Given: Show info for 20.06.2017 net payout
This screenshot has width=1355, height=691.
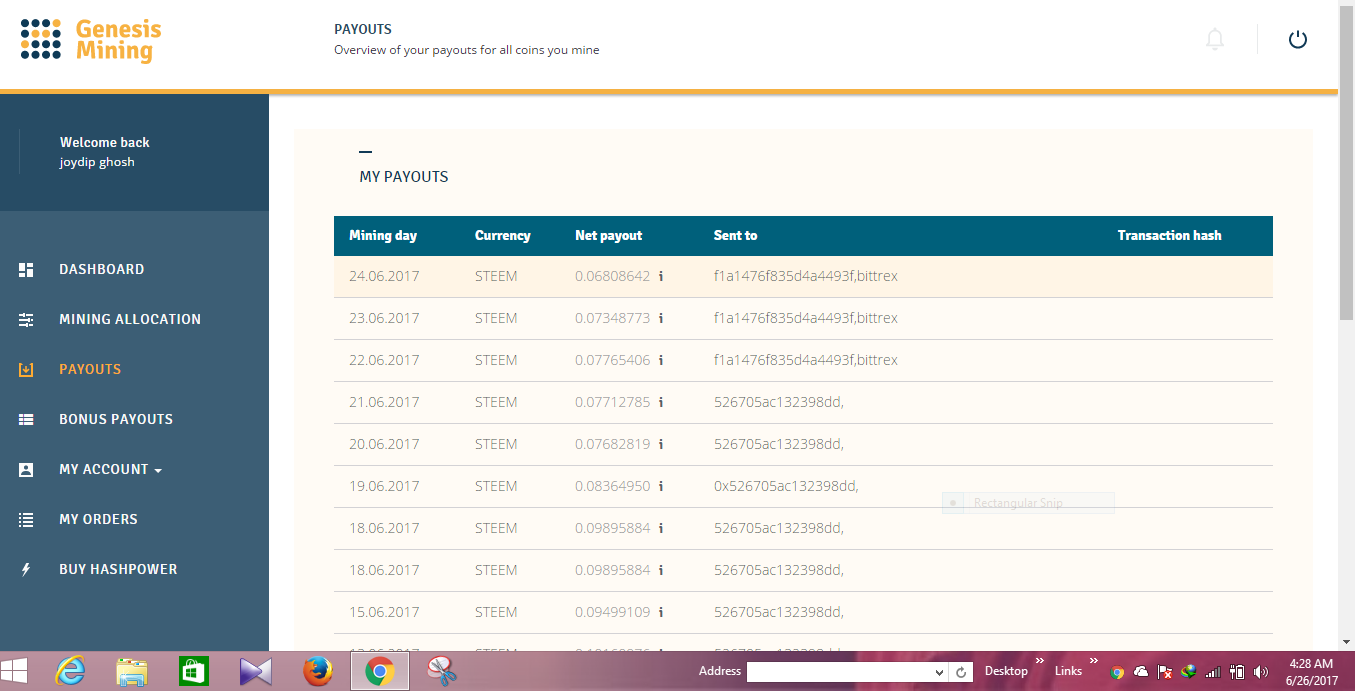Looking at the screenshot, I should click(x=661, y=444).
